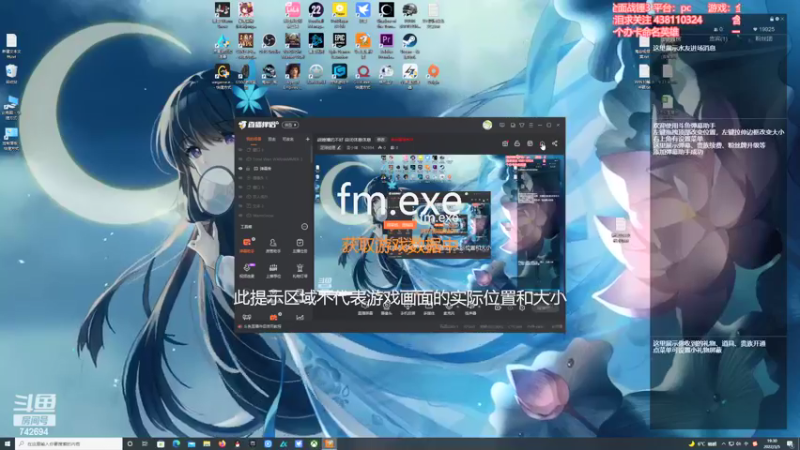Open the crown-shaped tool in the toolbox second row
The height and width of the screenshot is (450, 800).
[273, 269]
